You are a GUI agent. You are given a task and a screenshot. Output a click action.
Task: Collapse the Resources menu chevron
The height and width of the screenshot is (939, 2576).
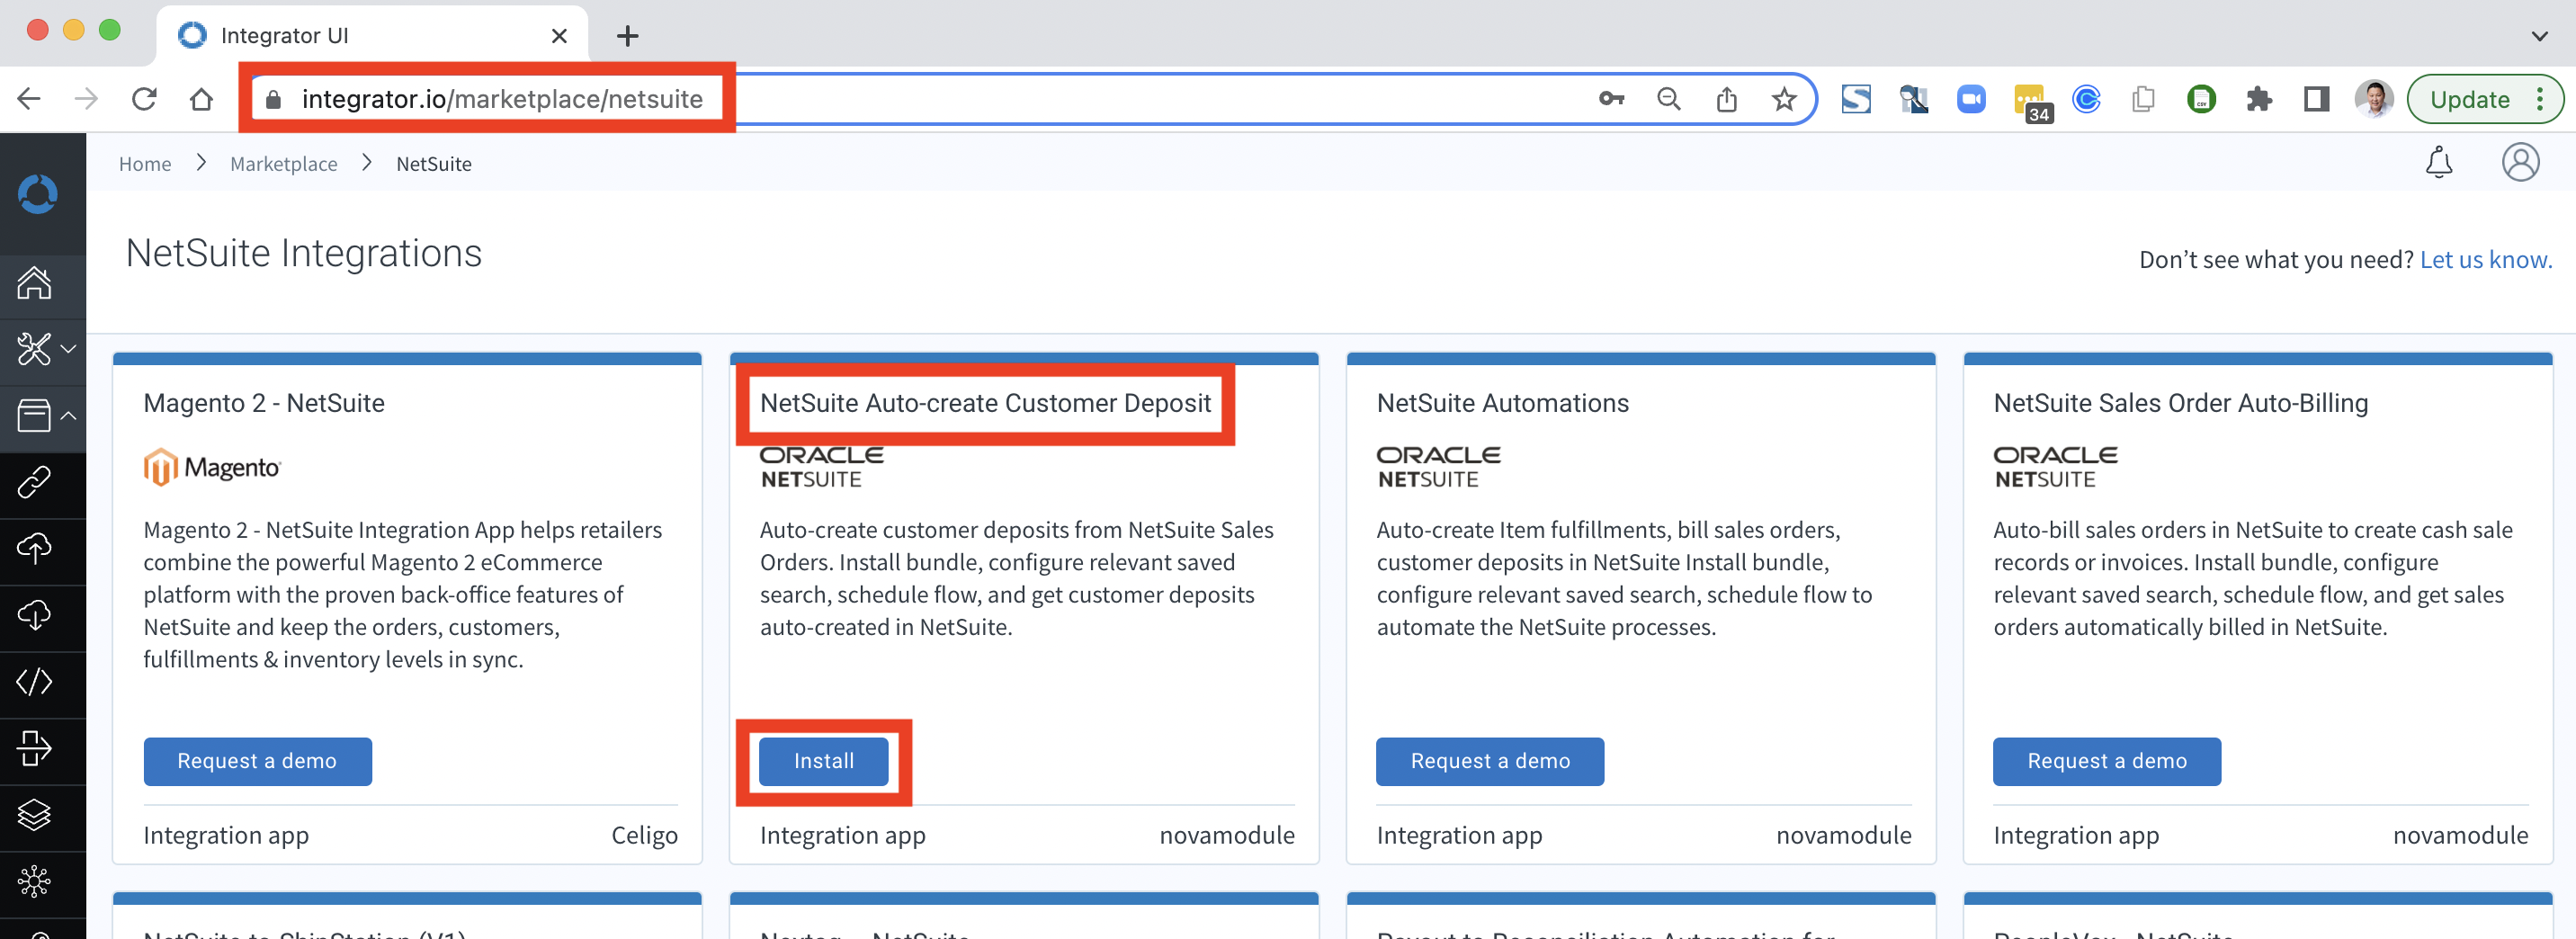coord(68,415)
